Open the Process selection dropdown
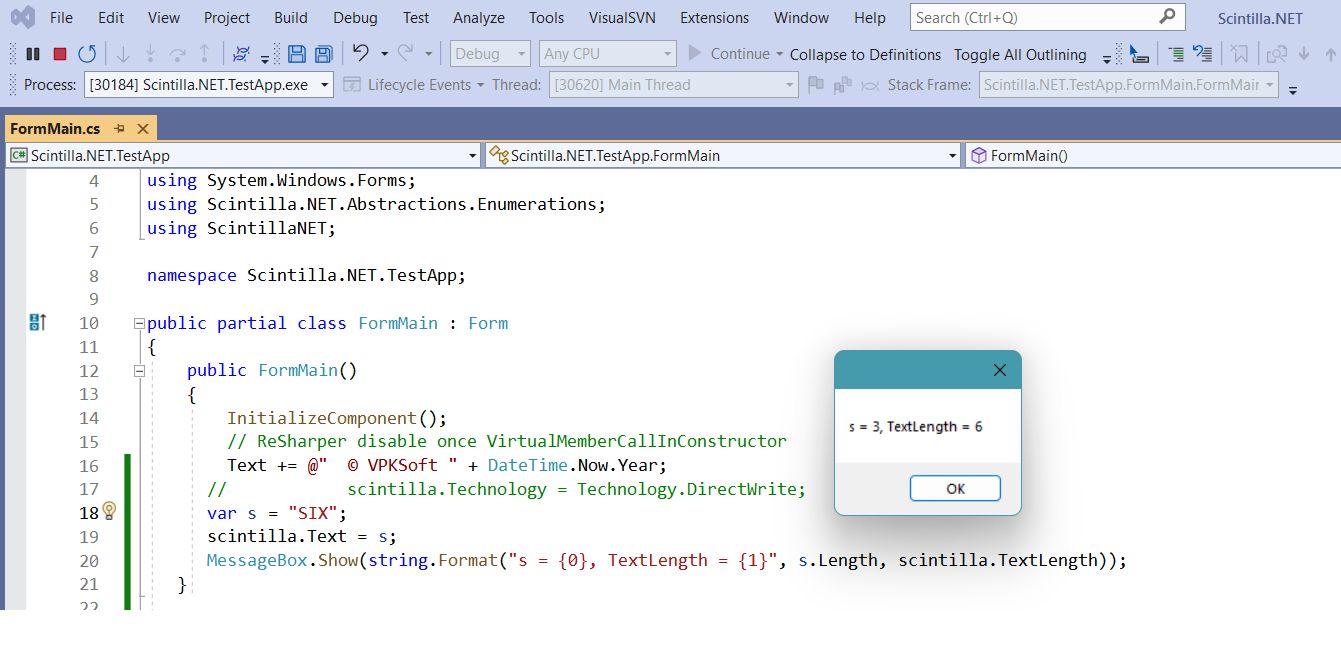The width and height of the screenshot is (1341, 648). pyautogui.click(x=323, y=85)
